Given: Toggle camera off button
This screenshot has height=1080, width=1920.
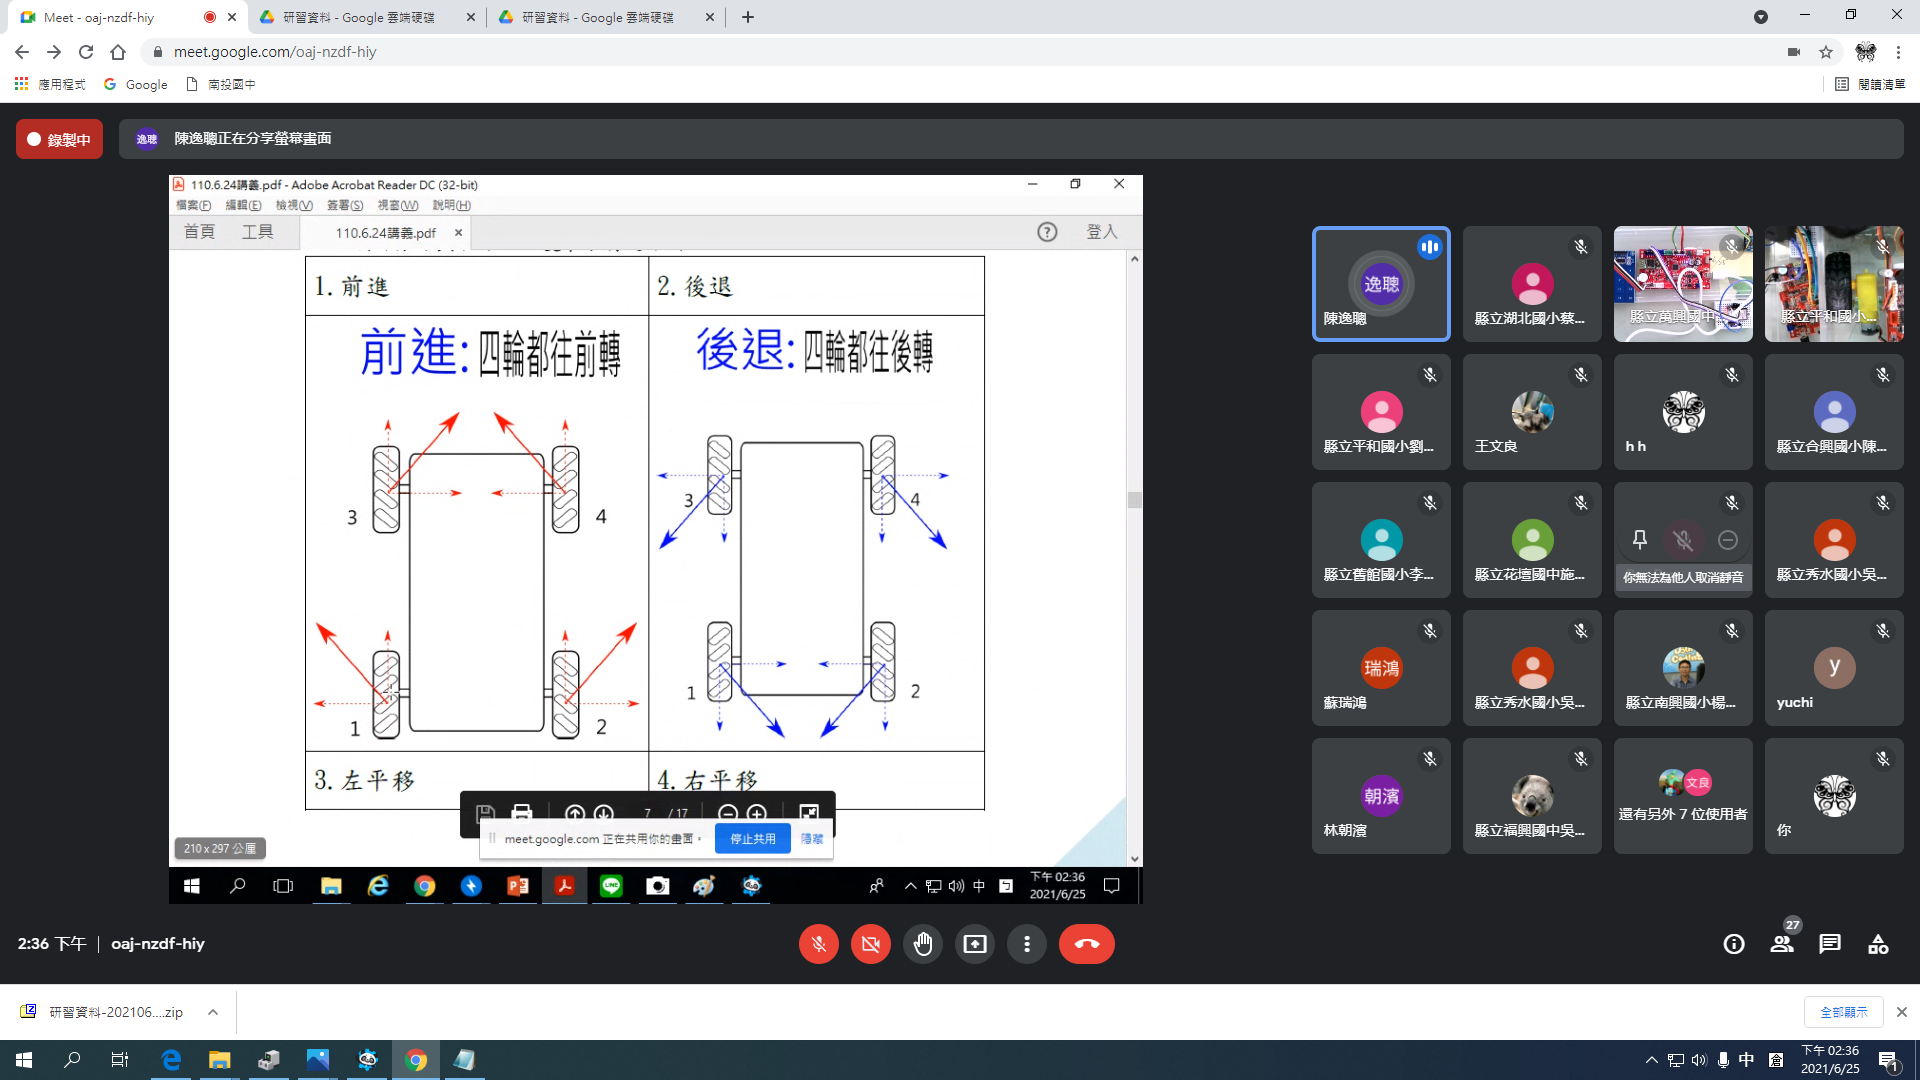Looking at the screenshot, I should coord(870,944).
